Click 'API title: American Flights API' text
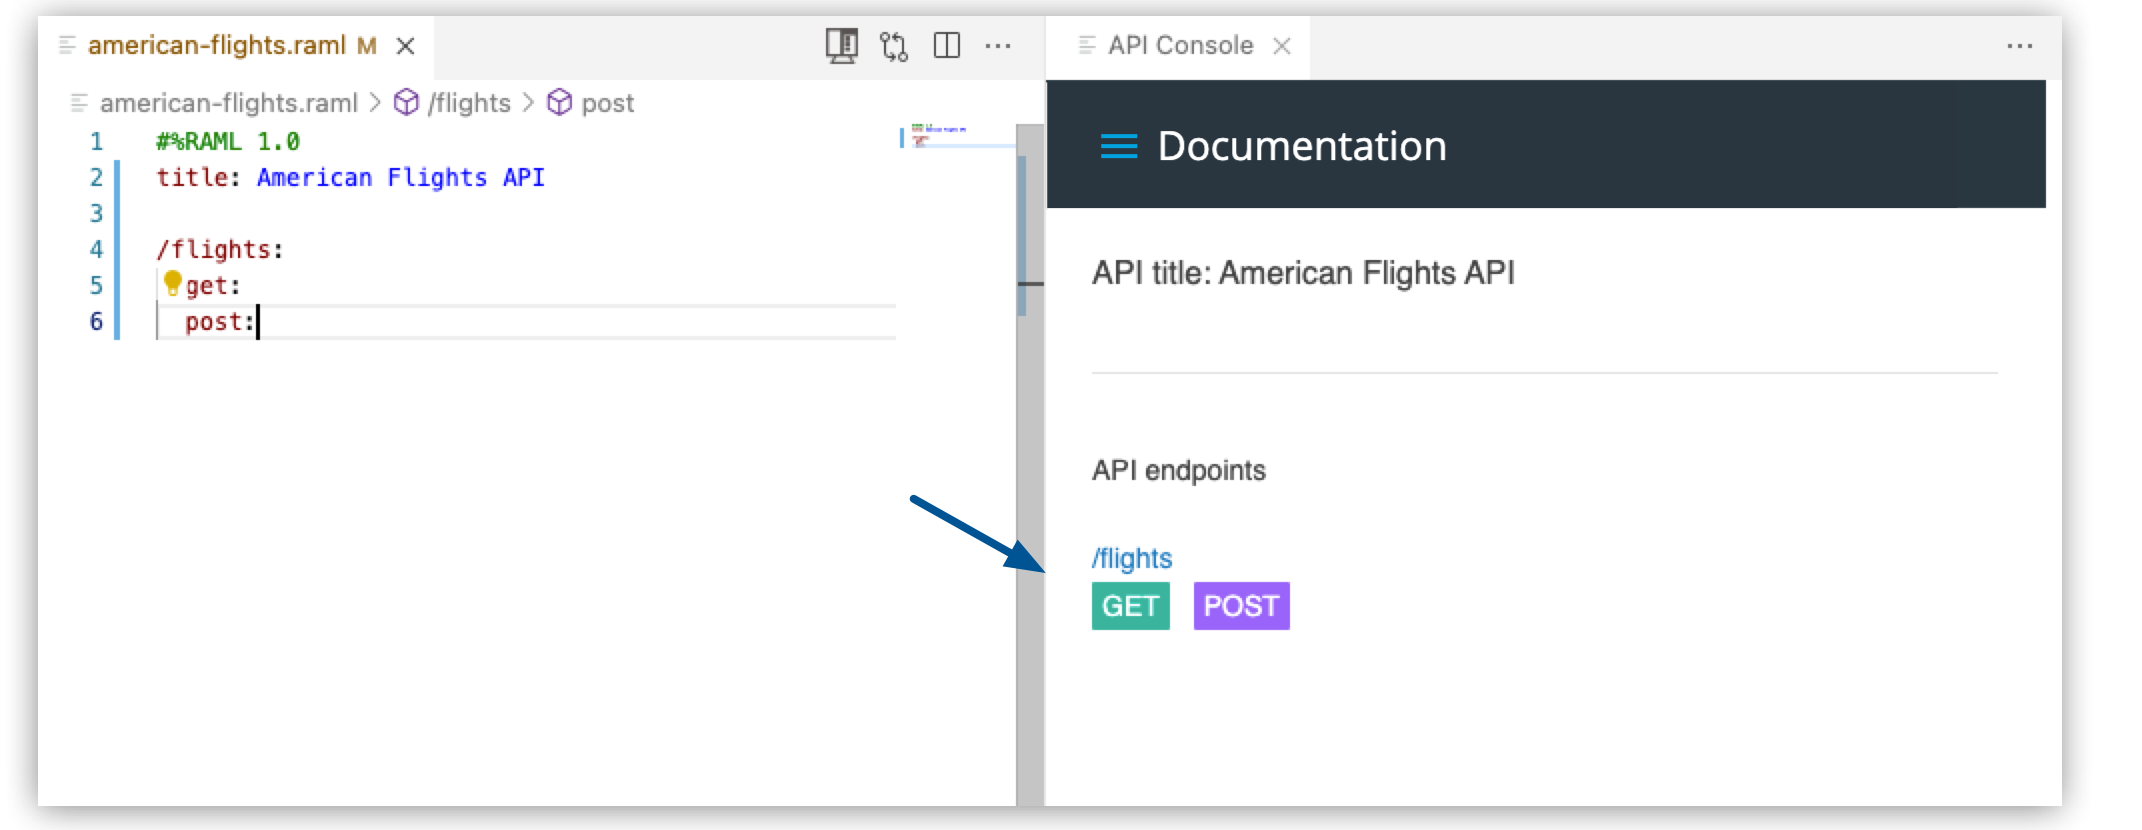 pyautogui.click(x=1303, y=273)
